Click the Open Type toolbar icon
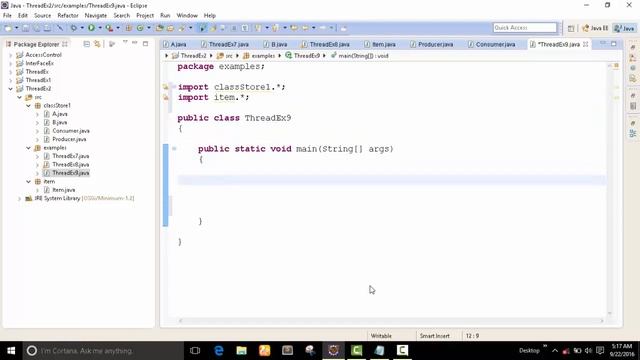Image resolution: width=640 pixels, height=360 pixels. coord(159,28)
